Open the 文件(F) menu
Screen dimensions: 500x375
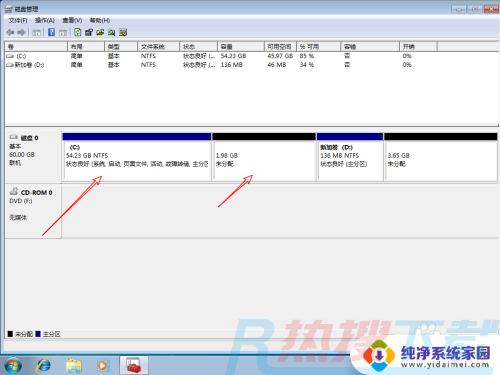[x=18, y=21]
